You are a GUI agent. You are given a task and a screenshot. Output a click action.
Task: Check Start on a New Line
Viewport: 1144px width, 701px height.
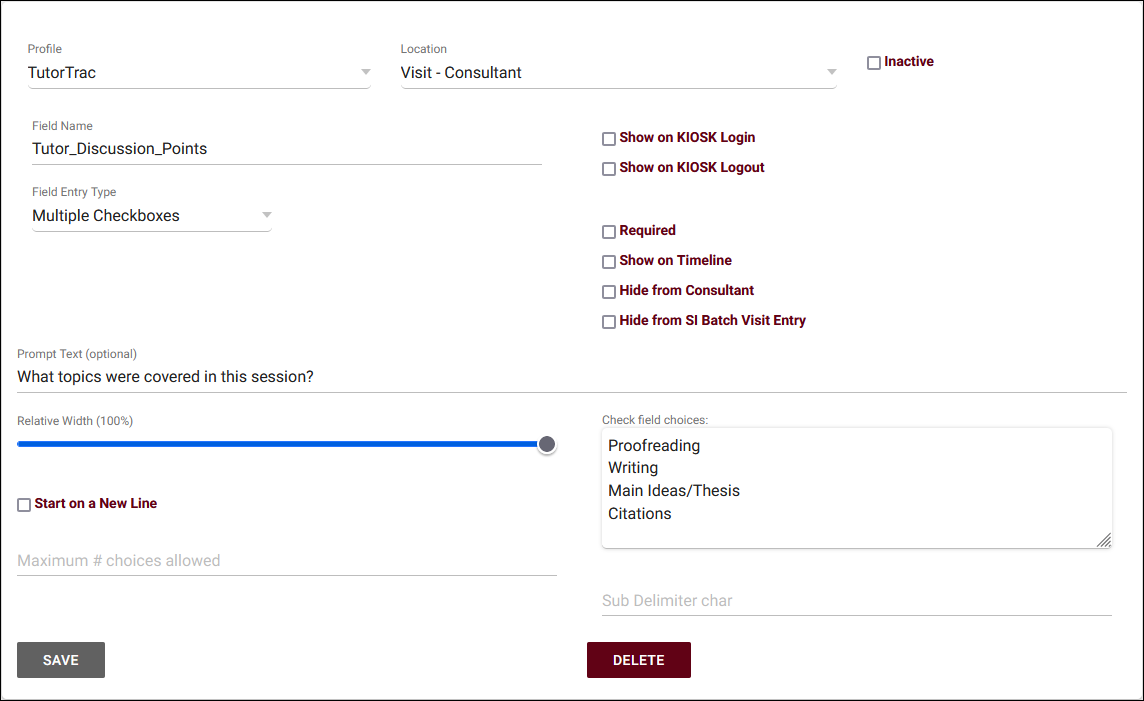pos(24,505)
